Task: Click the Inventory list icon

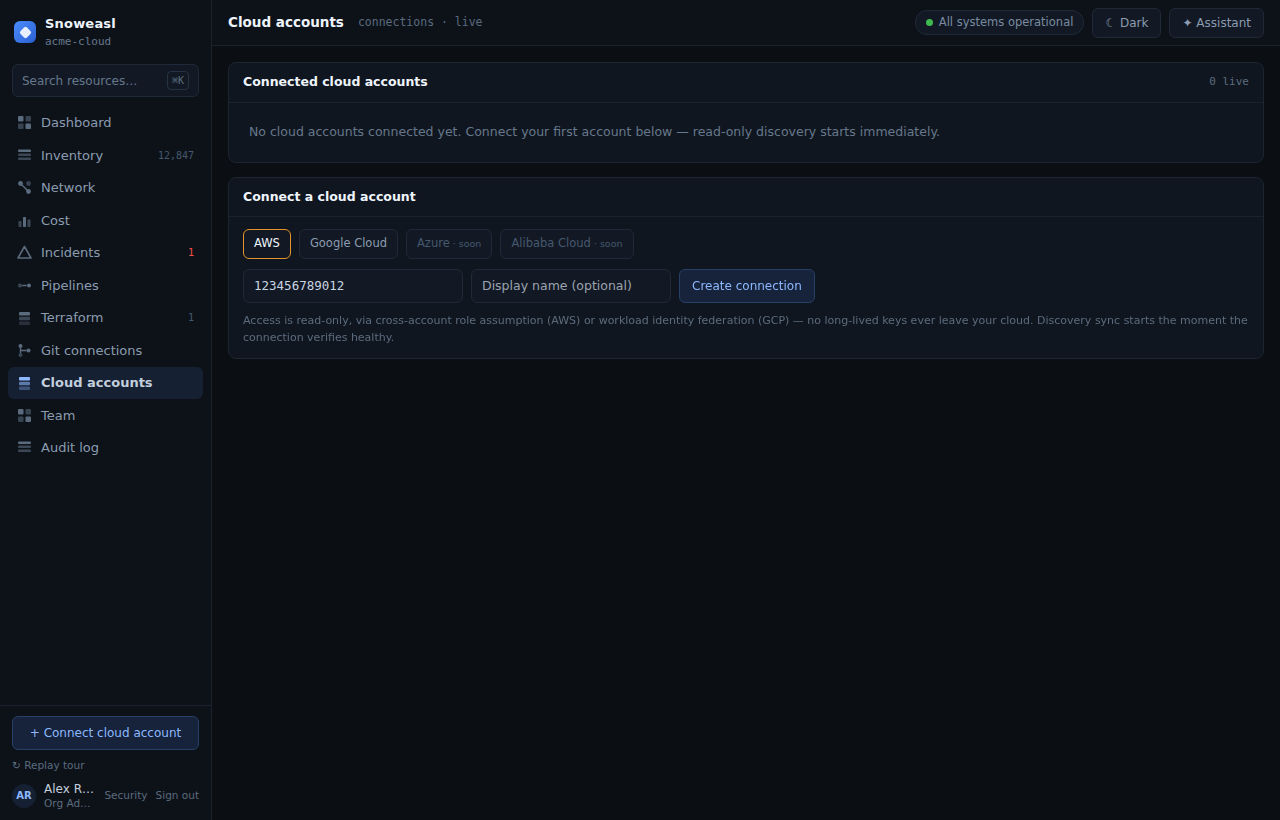Action: 25,155
